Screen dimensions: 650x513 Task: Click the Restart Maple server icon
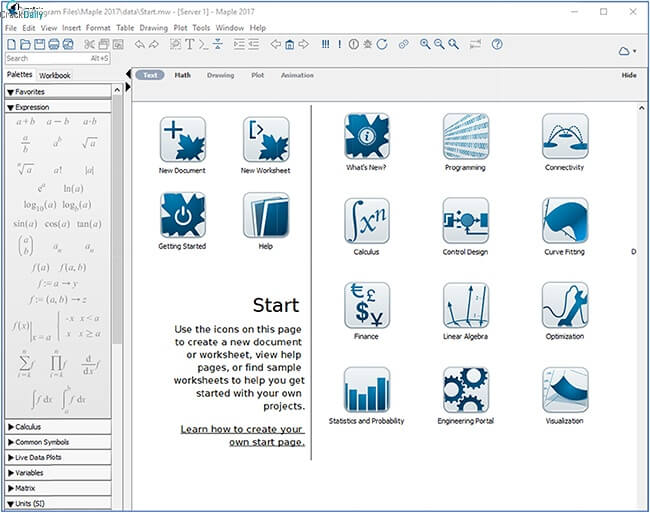click(382, 44)
